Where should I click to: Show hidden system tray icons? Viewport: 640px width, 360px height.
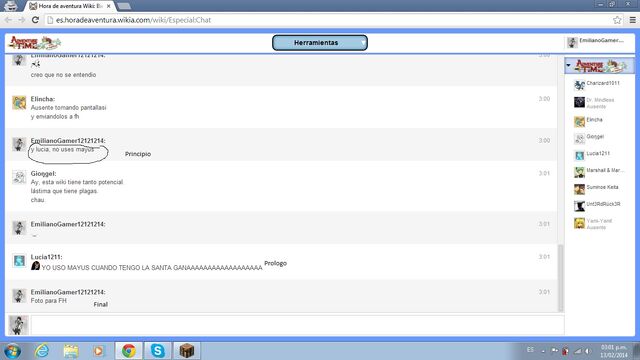coord(543,351)
